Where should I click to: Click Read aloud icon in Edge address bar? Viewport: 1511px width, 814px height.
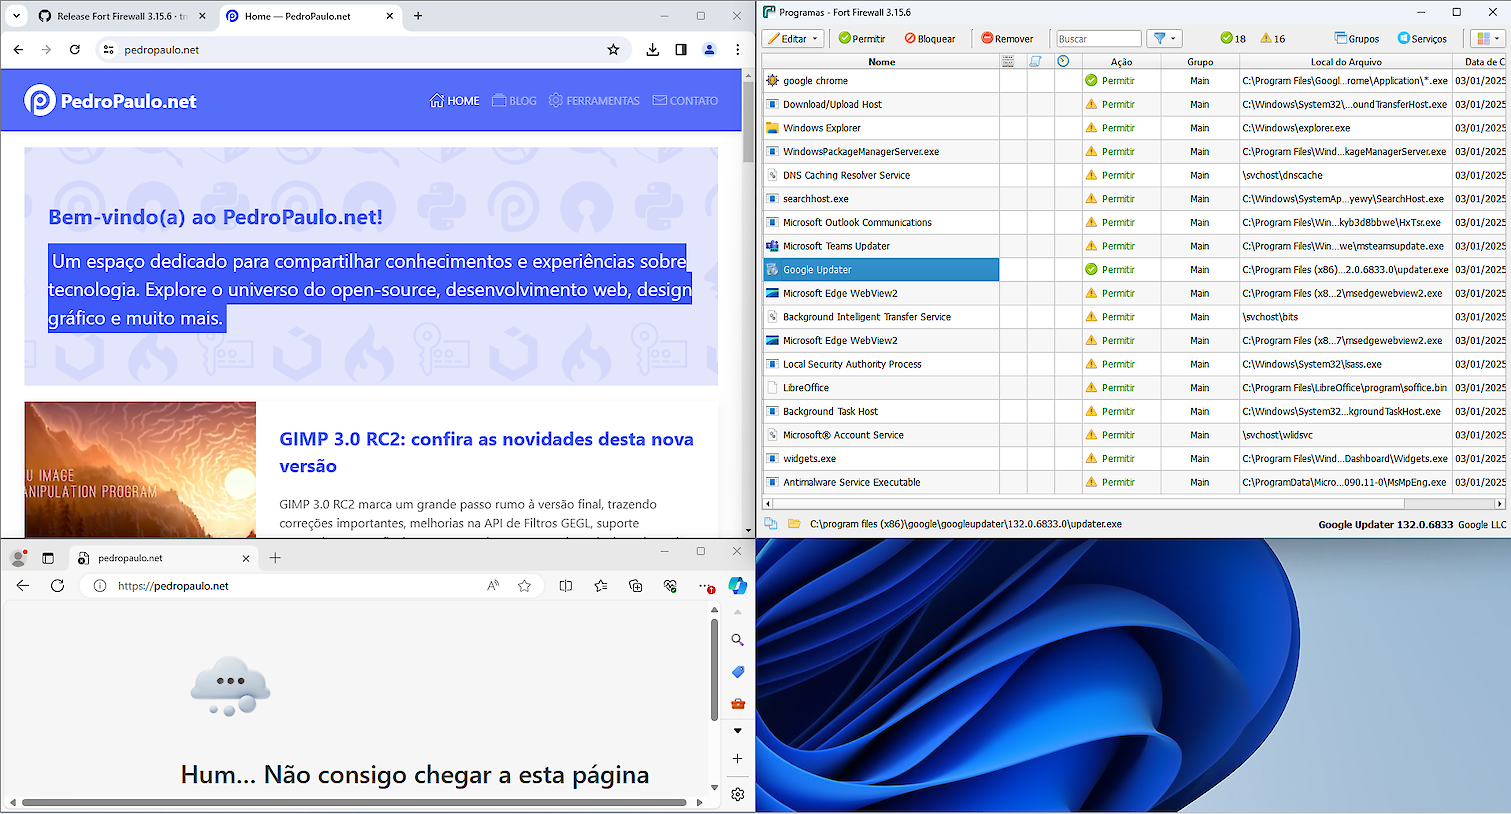(493, 586)
